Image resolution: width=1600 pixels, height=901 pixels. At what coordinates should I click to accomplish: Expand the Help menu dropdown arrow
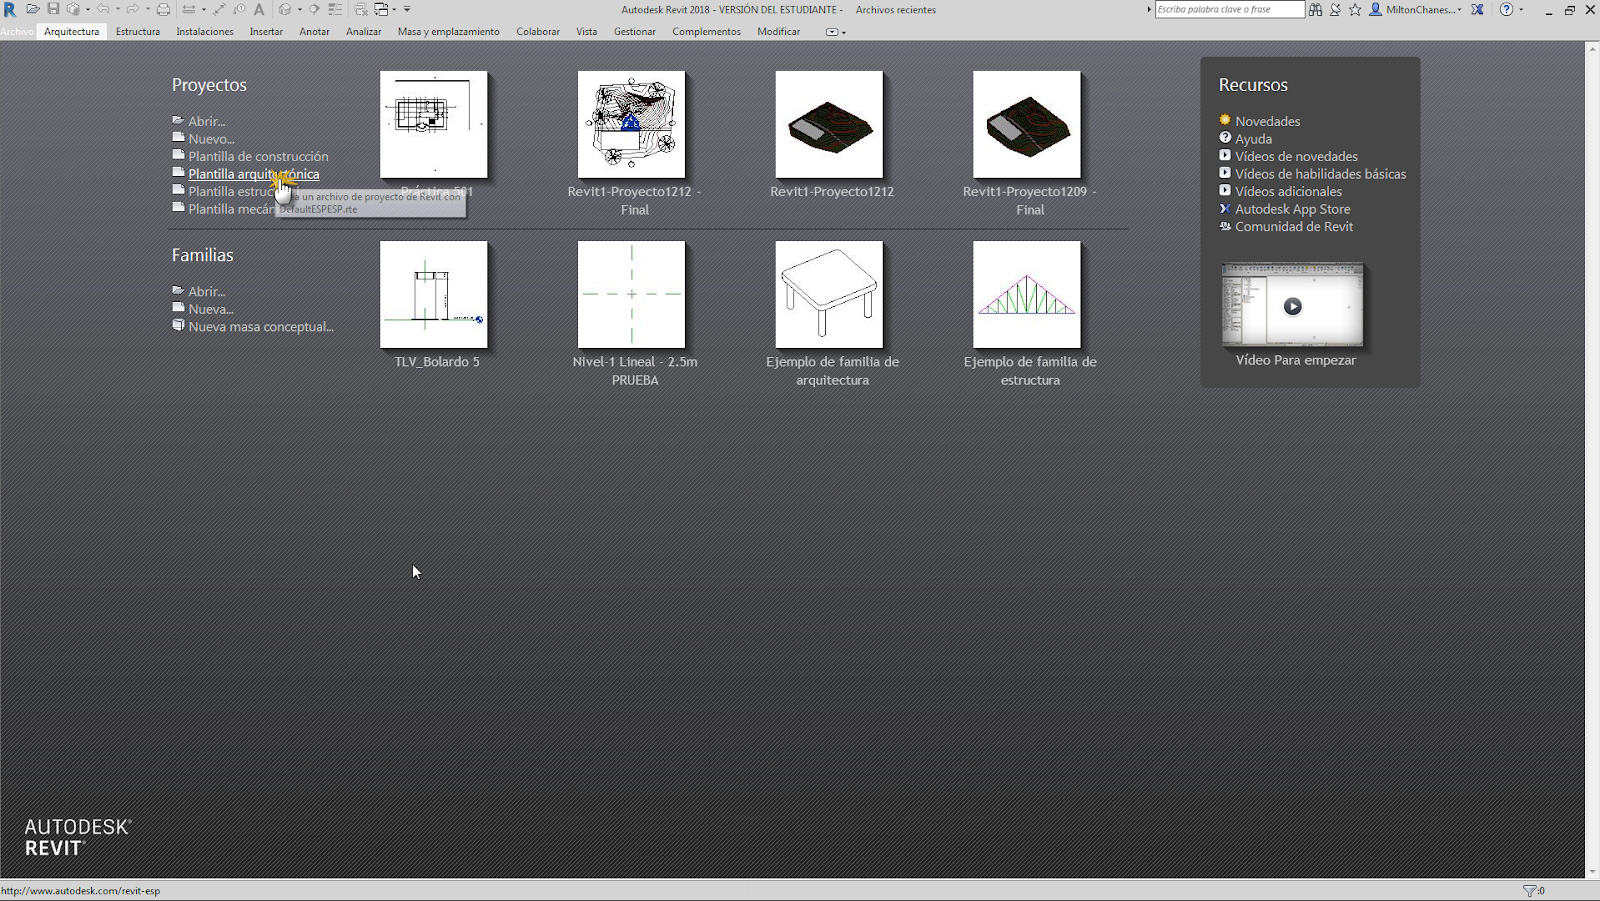1521,9
